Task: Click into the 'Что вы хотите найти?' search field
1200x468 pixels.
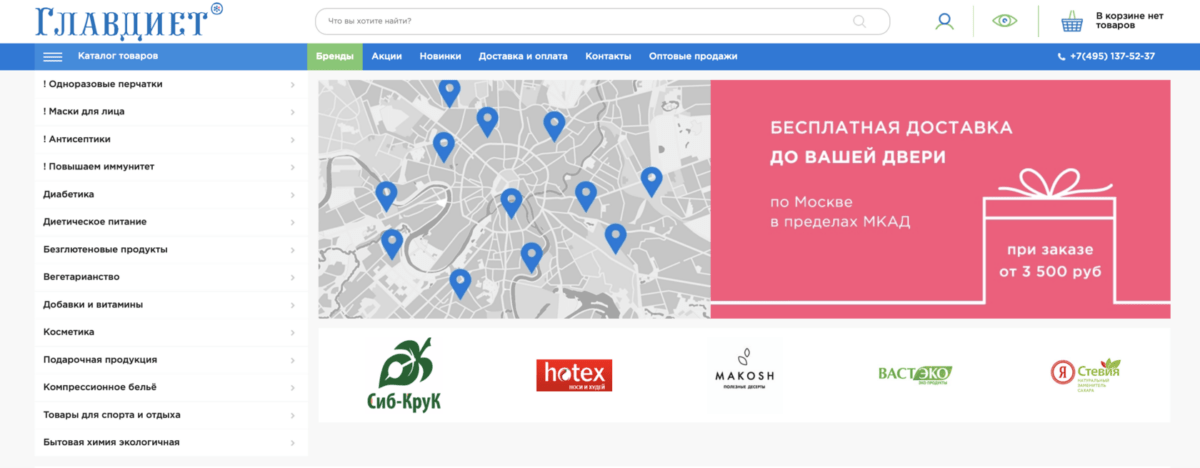Action: coord(602,21)
